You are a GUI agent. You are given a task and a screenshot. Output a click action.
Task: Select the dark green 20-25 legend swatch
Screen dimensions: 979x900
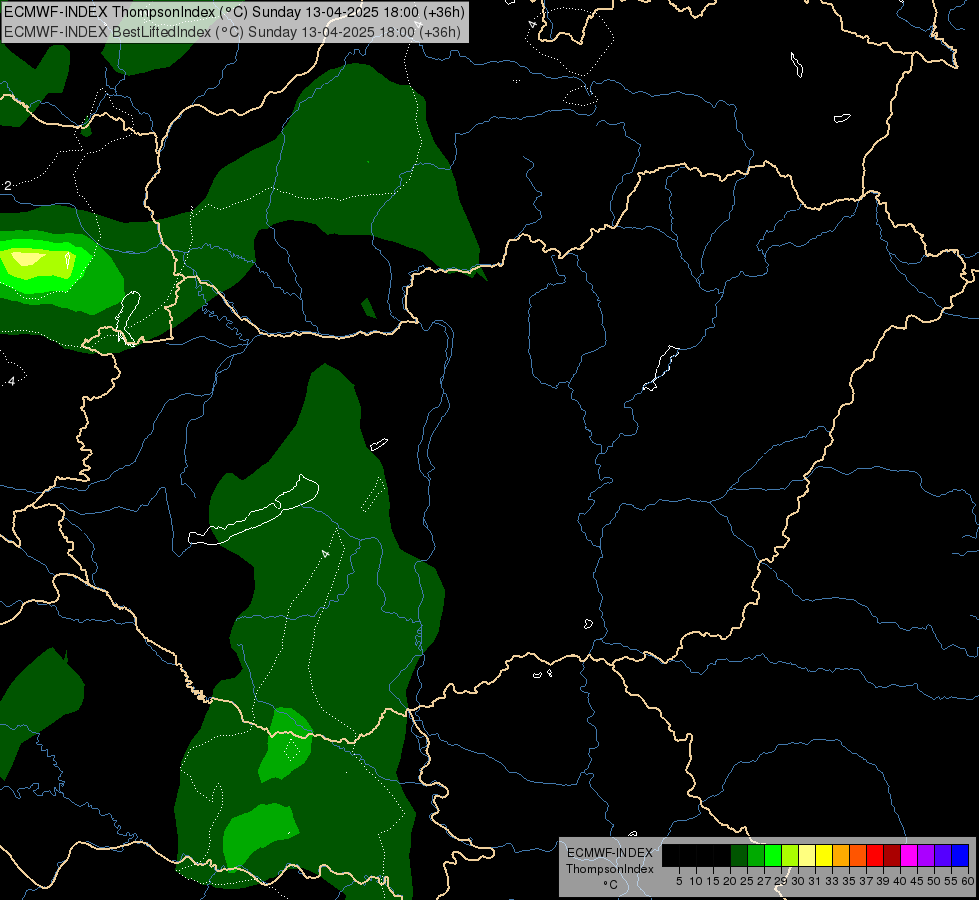[739, 855]
